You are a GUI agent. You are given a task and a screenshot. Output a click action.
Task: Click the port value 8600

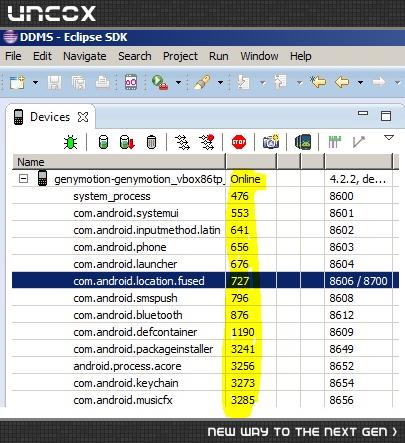click(341, 196)
